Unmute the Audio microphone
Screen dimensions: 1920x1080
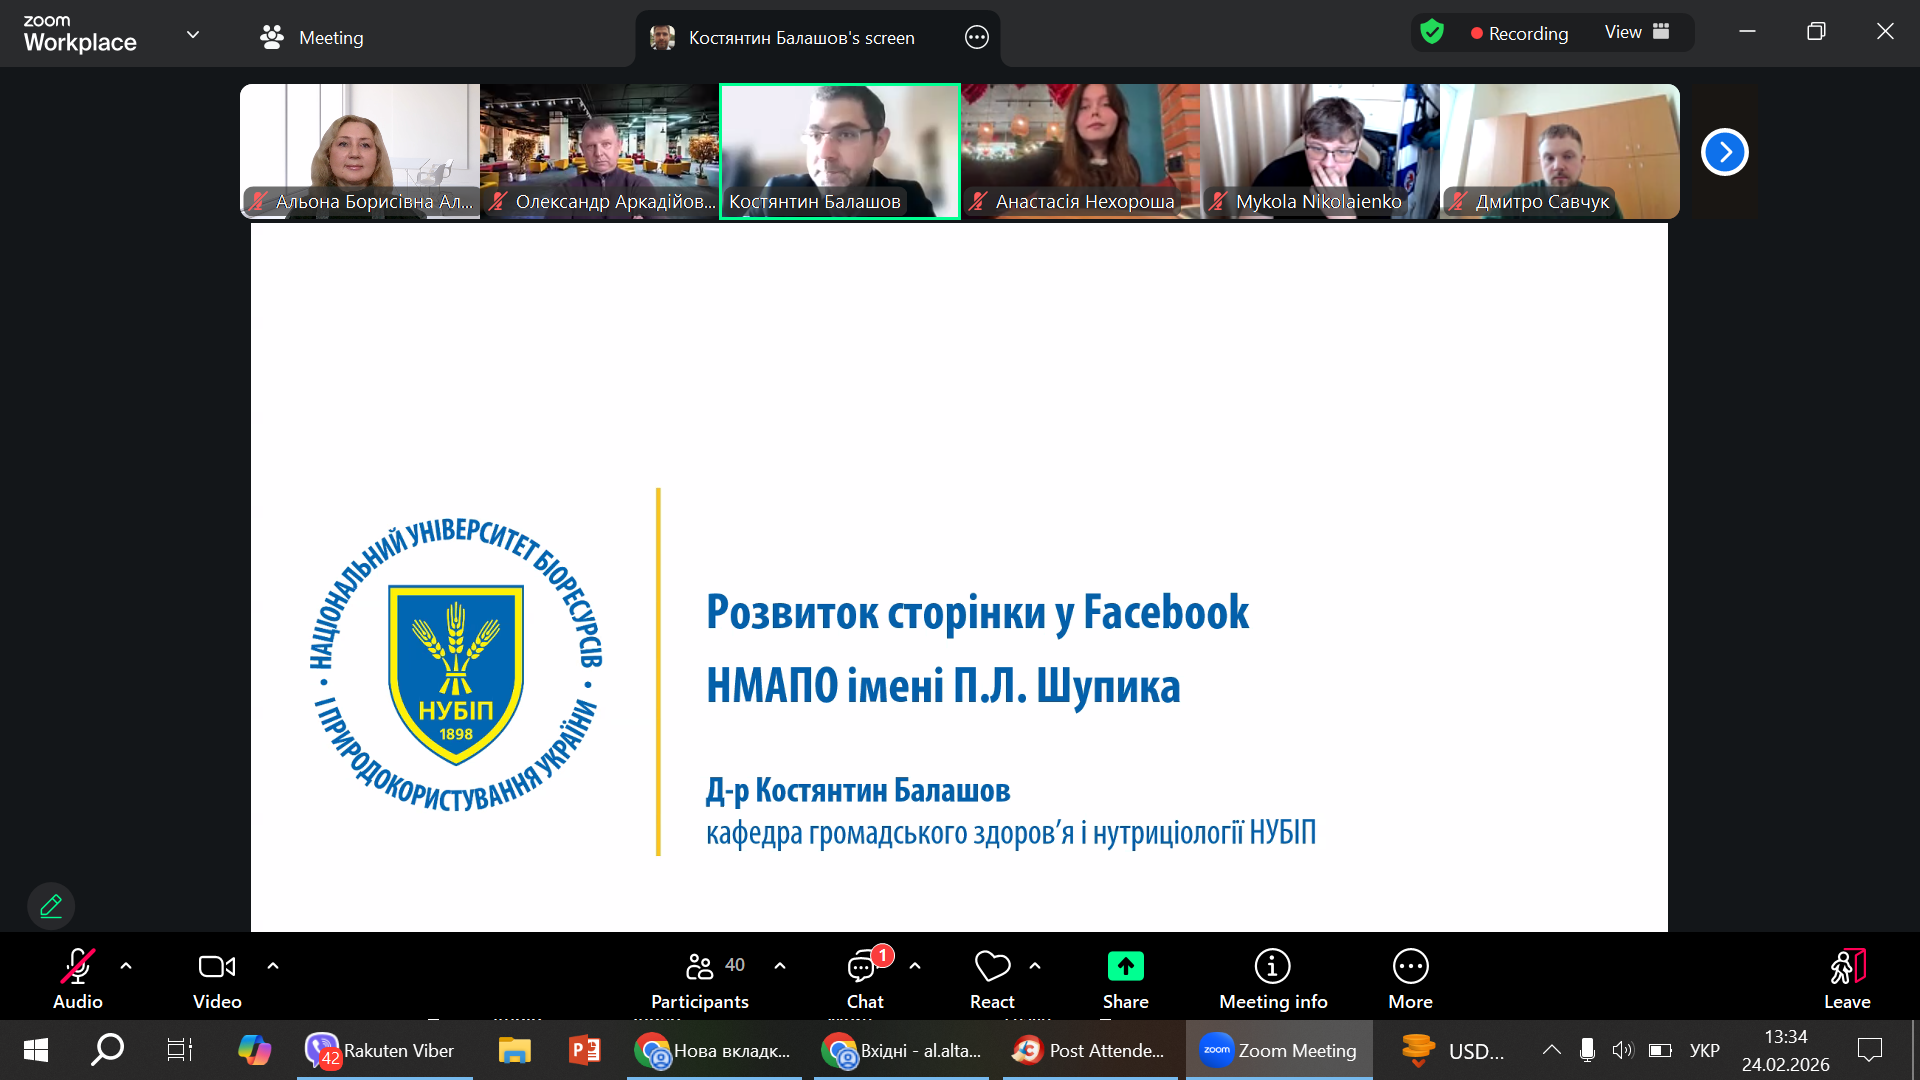[77, 967]
